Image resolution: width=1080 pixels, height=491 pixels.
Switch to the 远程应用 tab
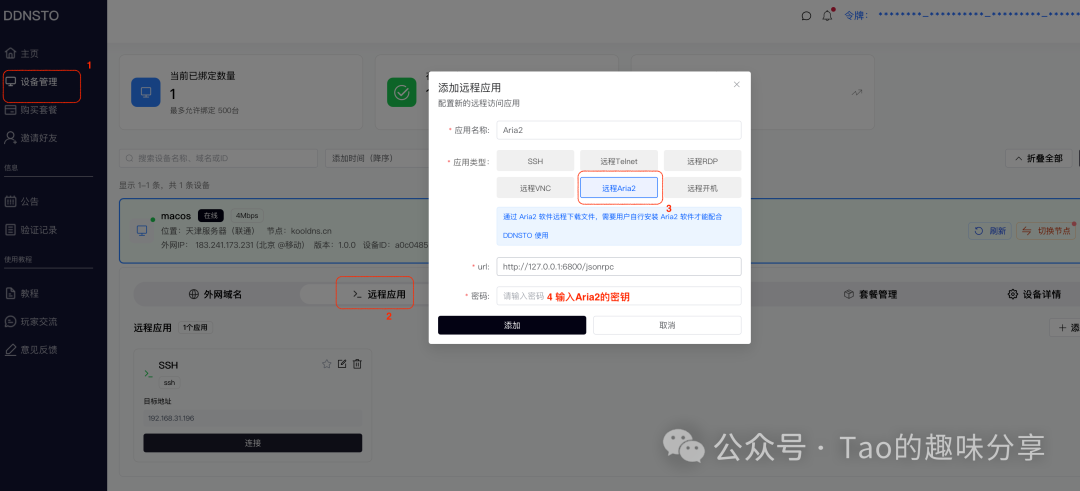point(378,294)
